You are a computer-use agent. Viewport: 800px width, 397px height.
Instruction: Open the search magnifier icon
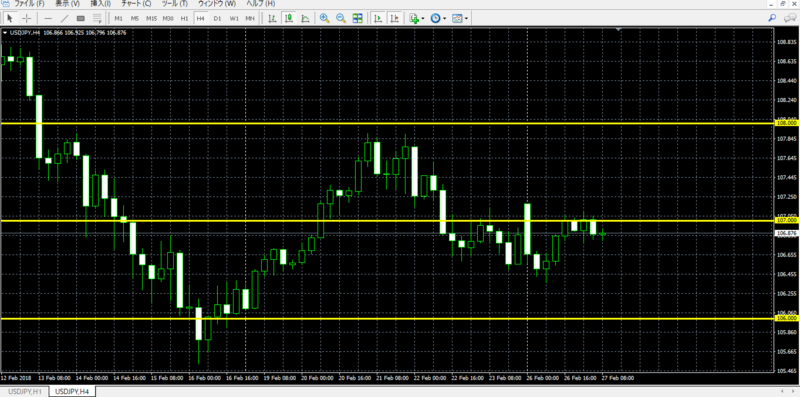pyautogui.click(x=772, y=18)
